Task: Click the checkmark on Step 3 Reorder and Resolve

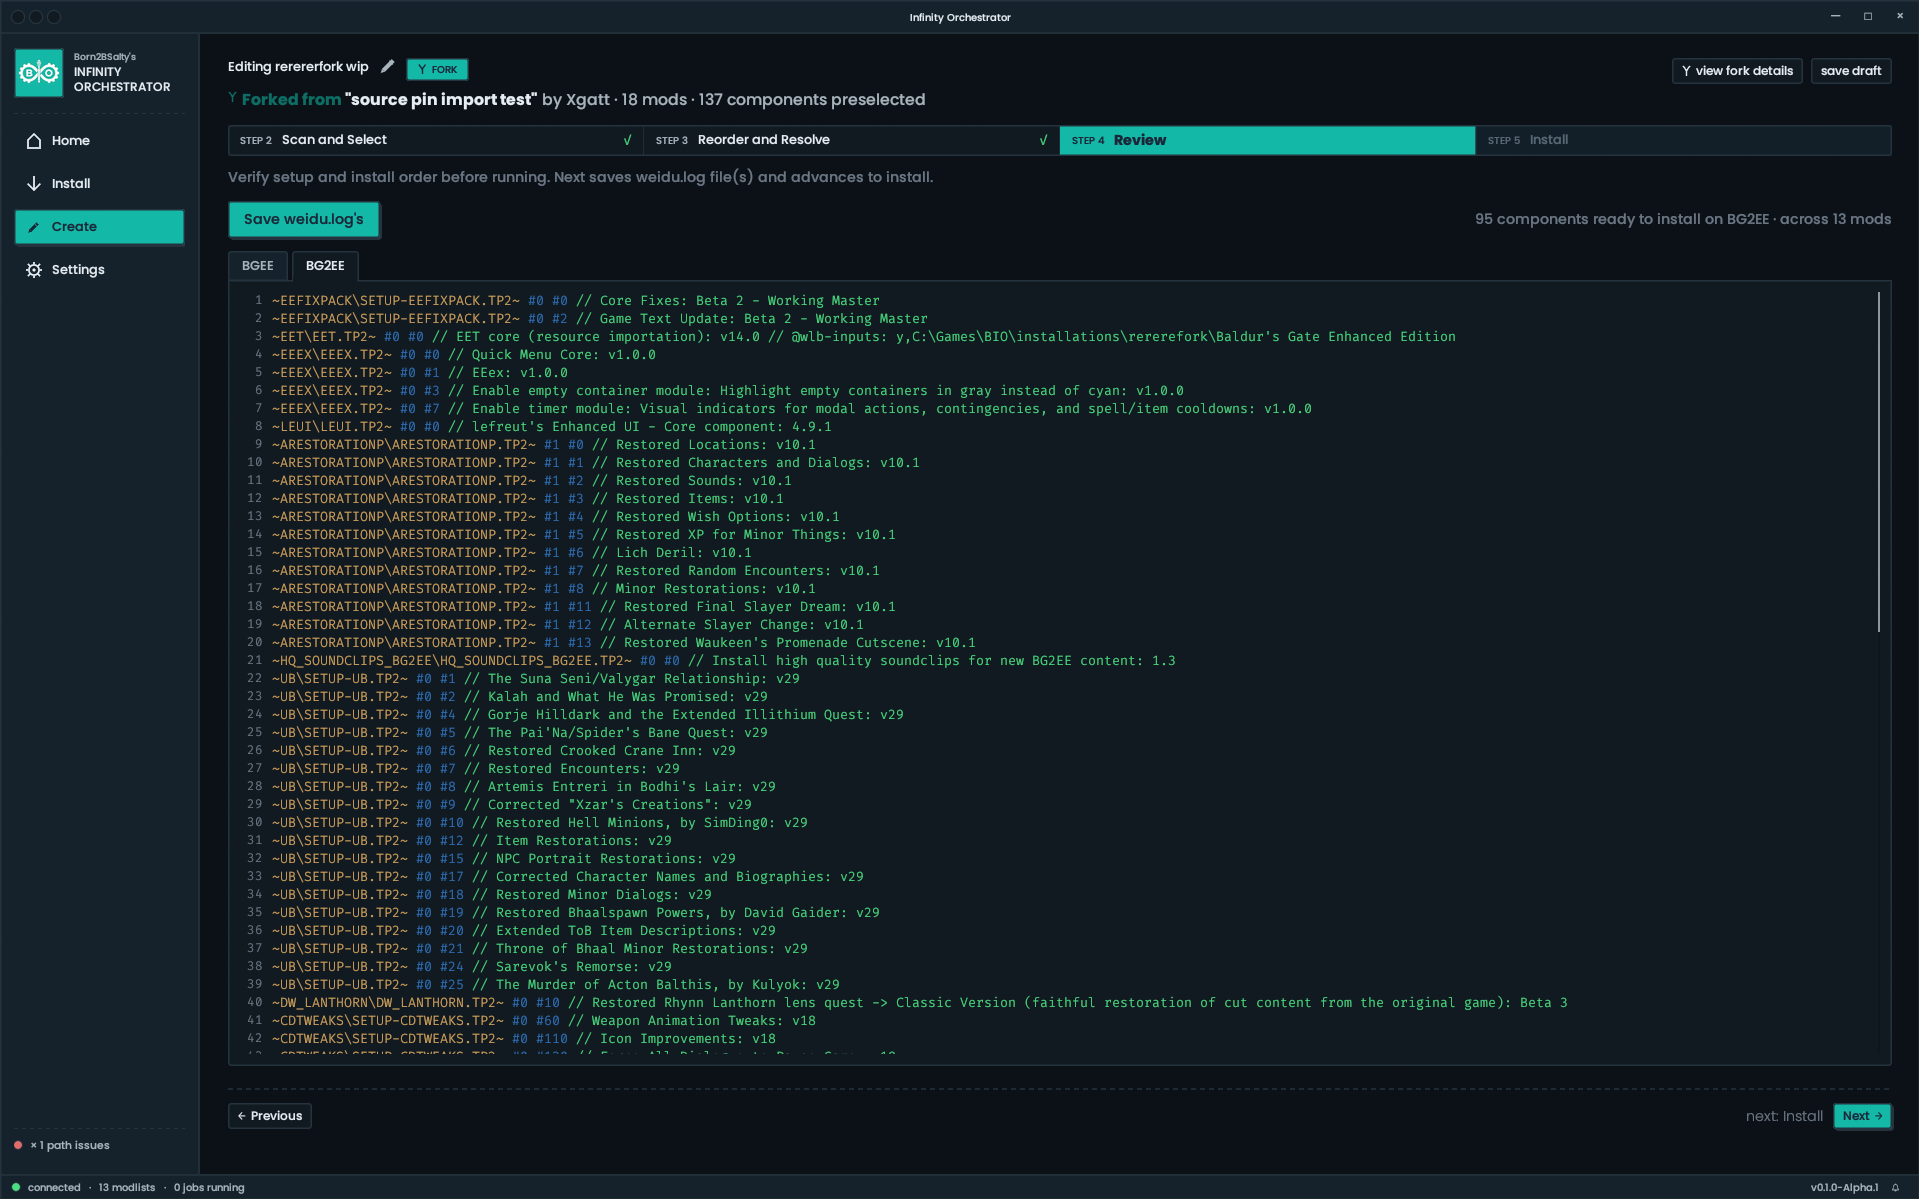Action: 1044,140
